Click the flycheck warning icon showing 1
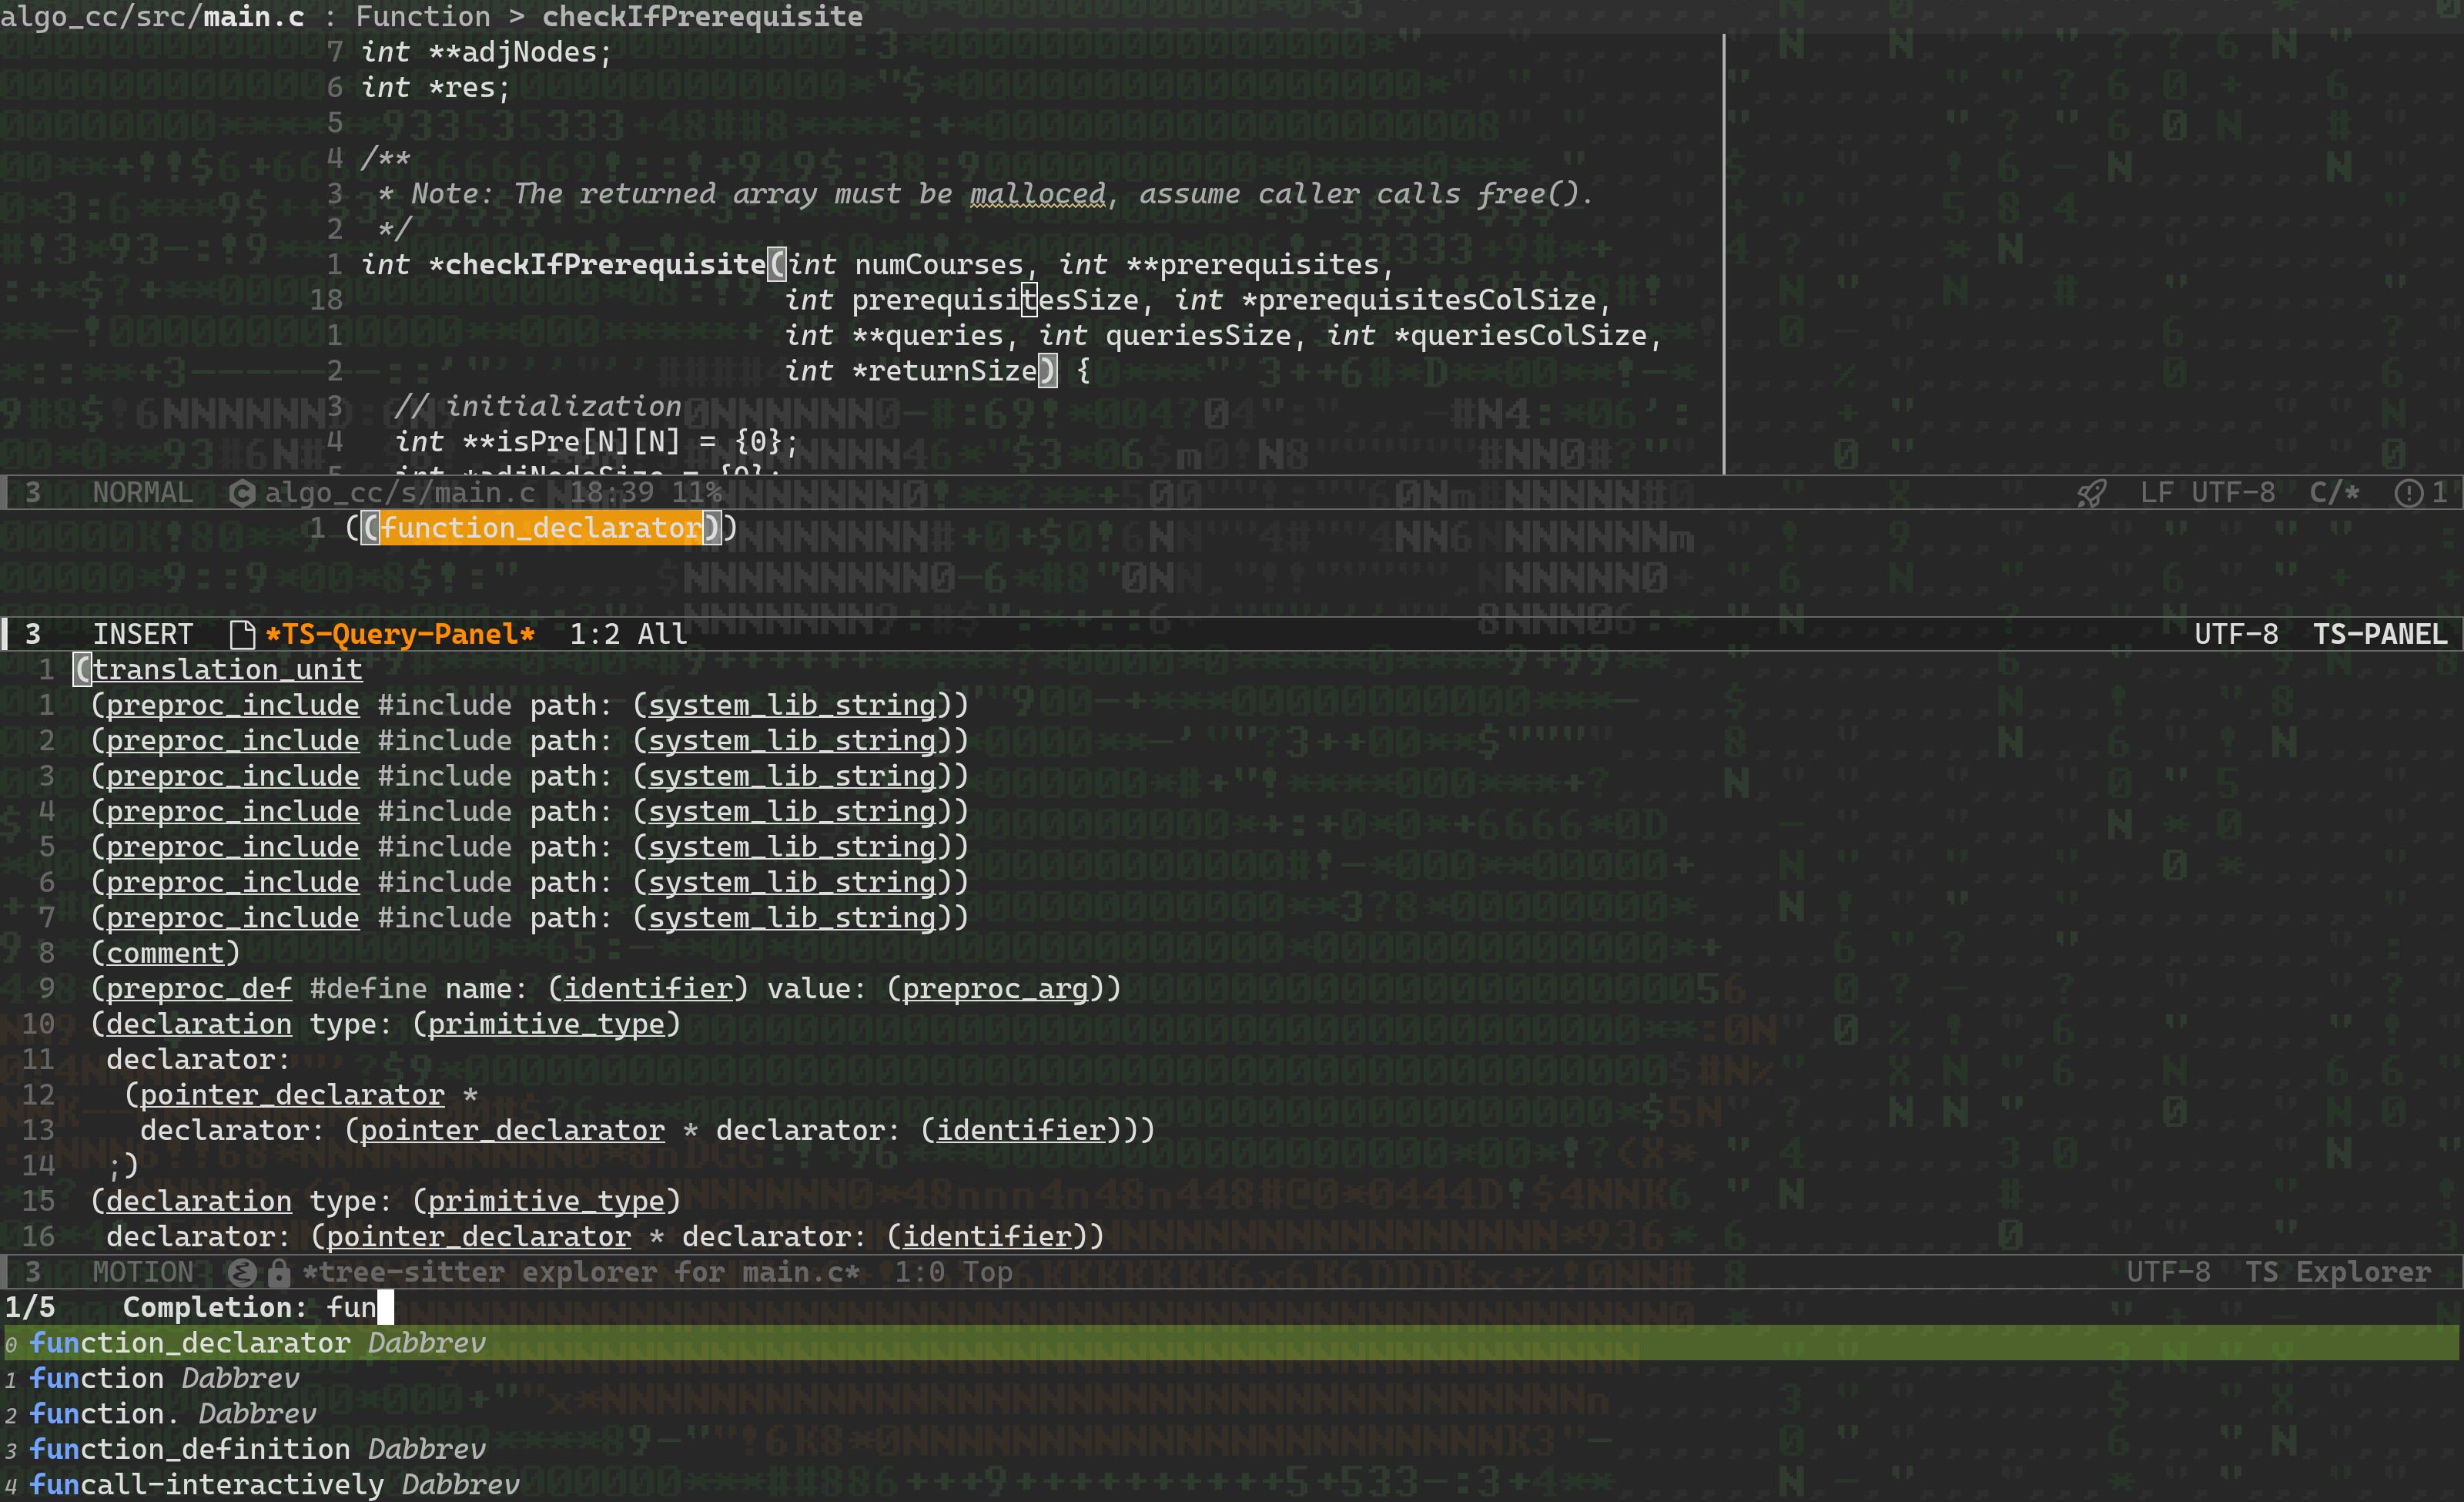This screenshot has width=2464, height=1502. tap(2409, 493)
